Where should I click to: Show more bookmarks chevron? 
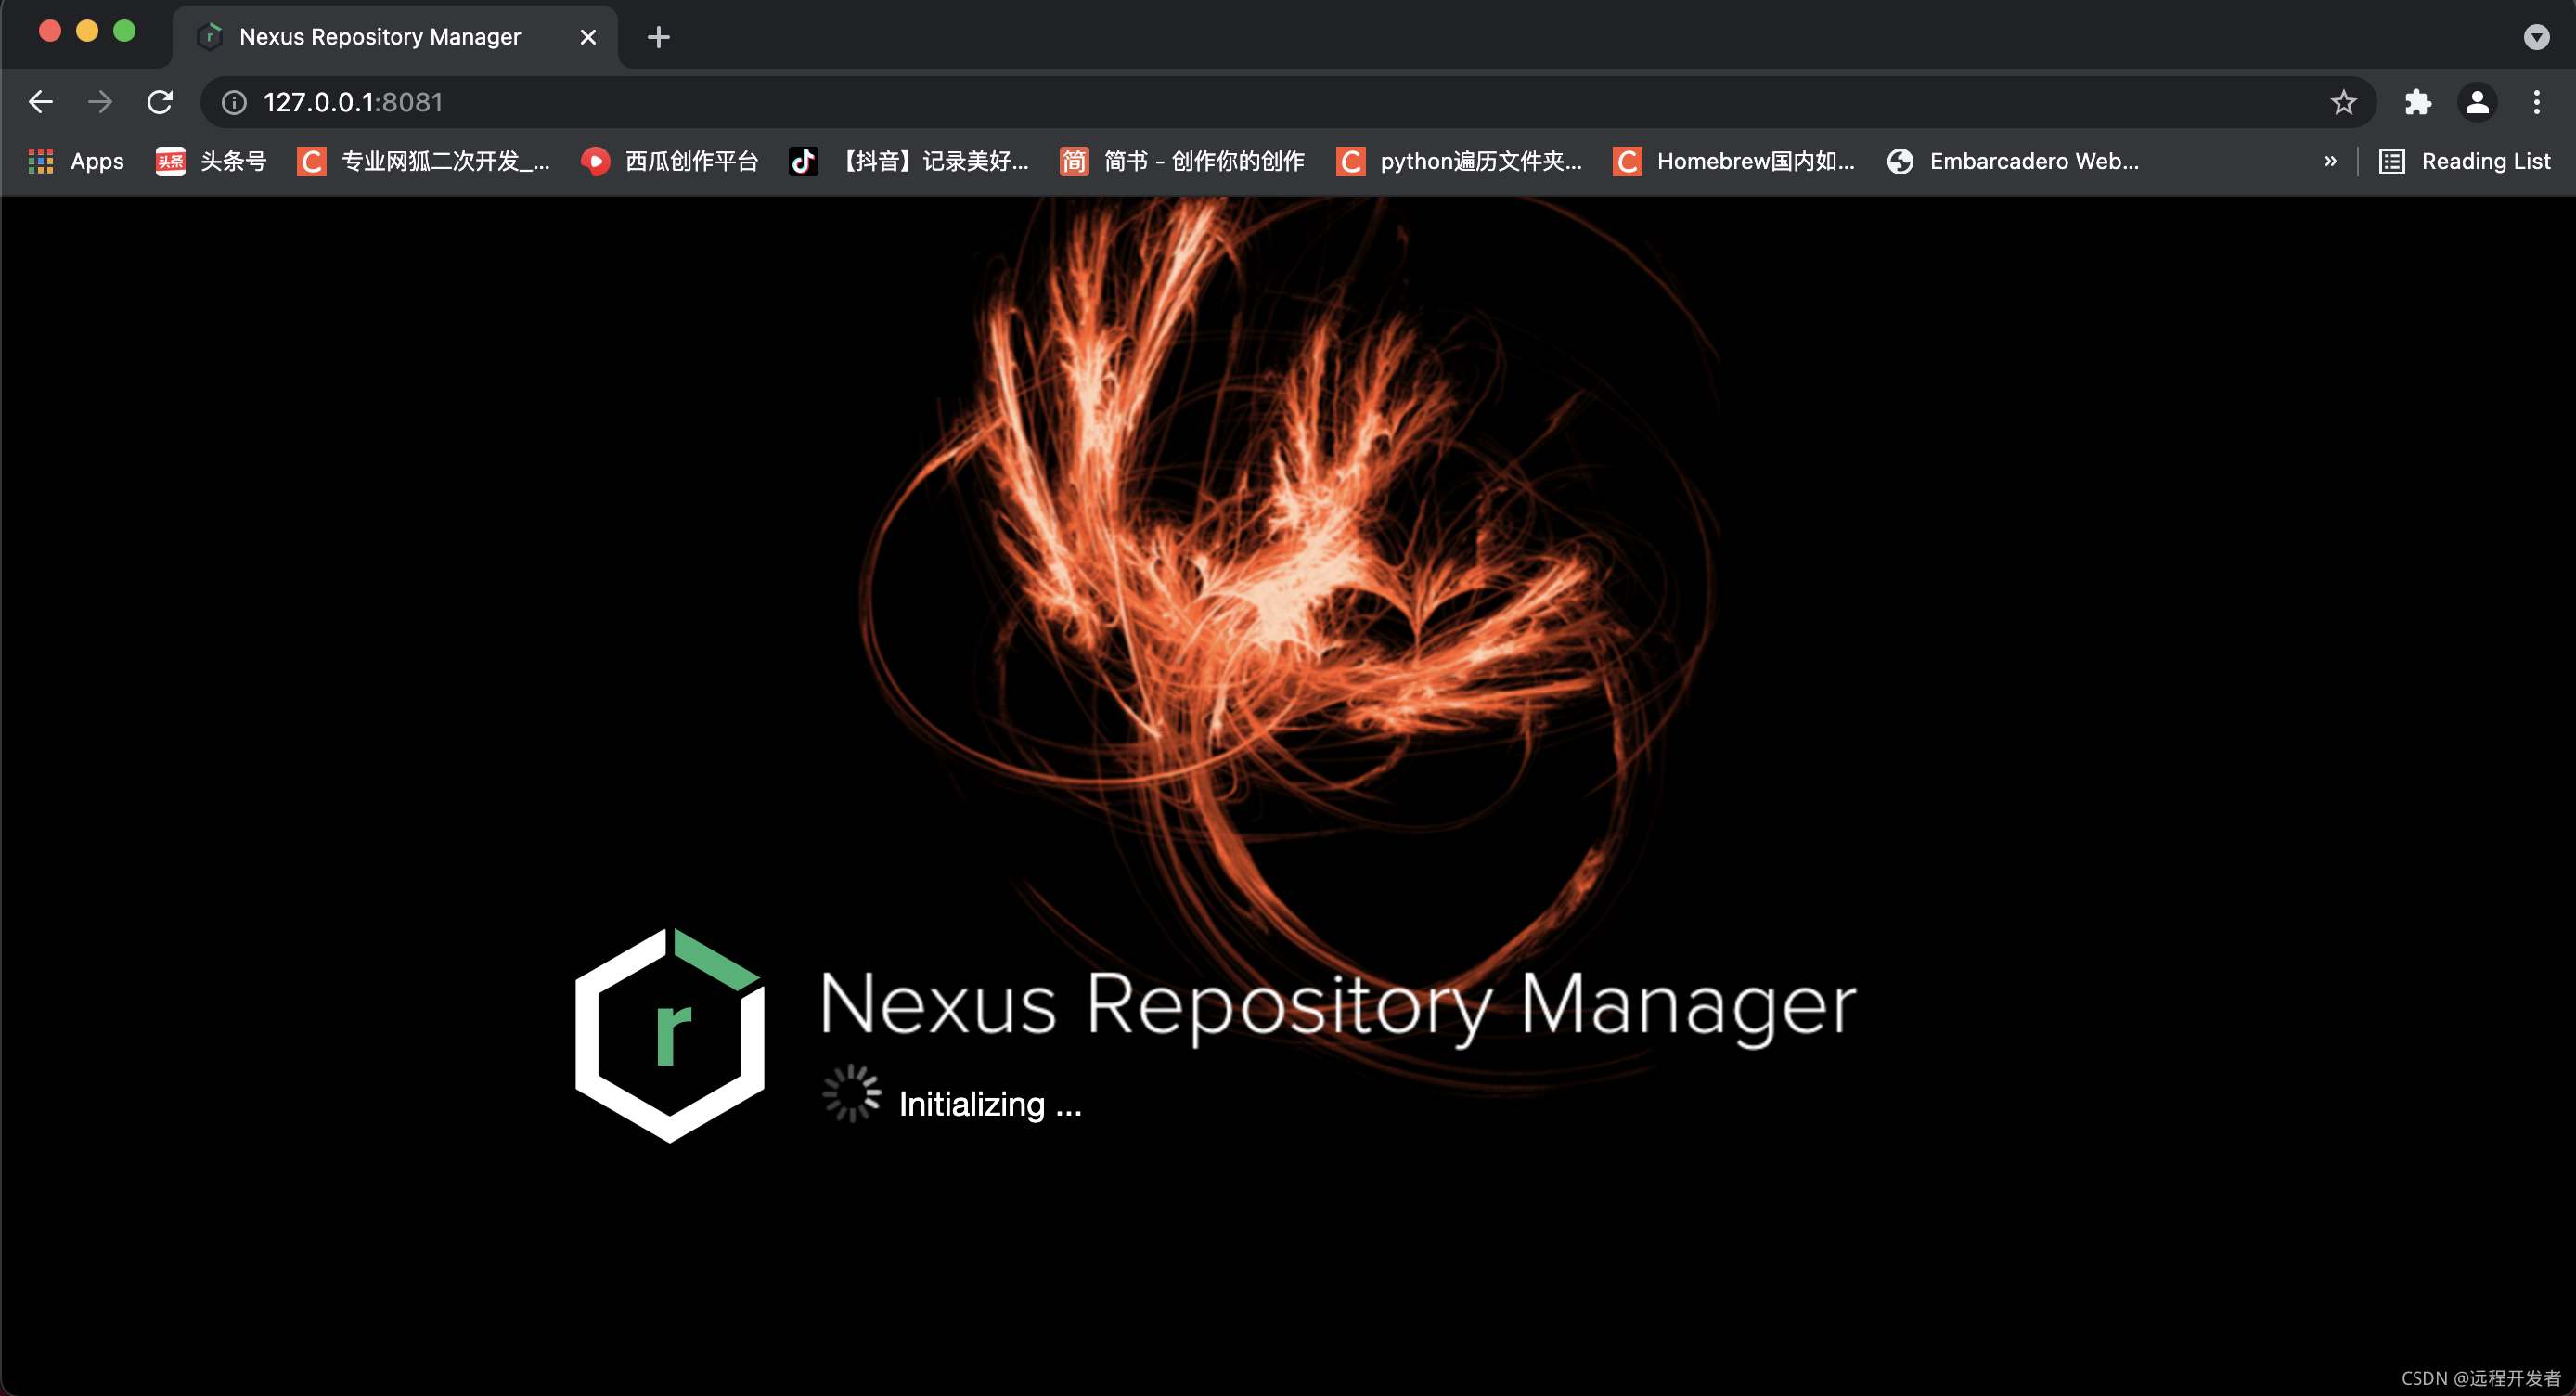[2330, 161]
